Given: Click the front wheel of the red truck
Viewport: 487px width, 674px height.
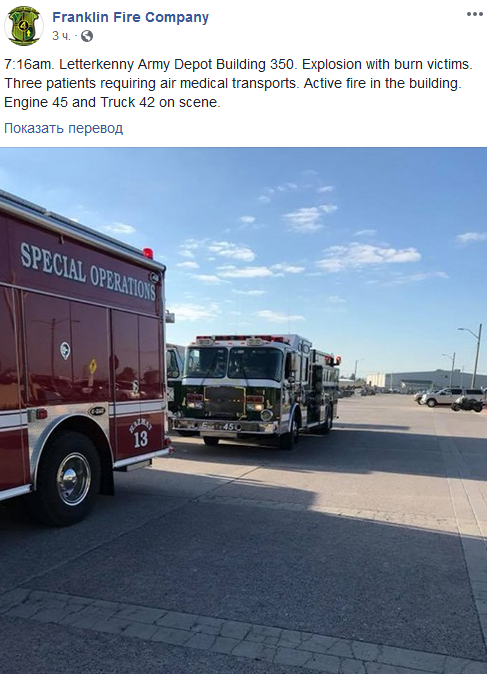Looking at the screenshot, I should coord(72,478).
